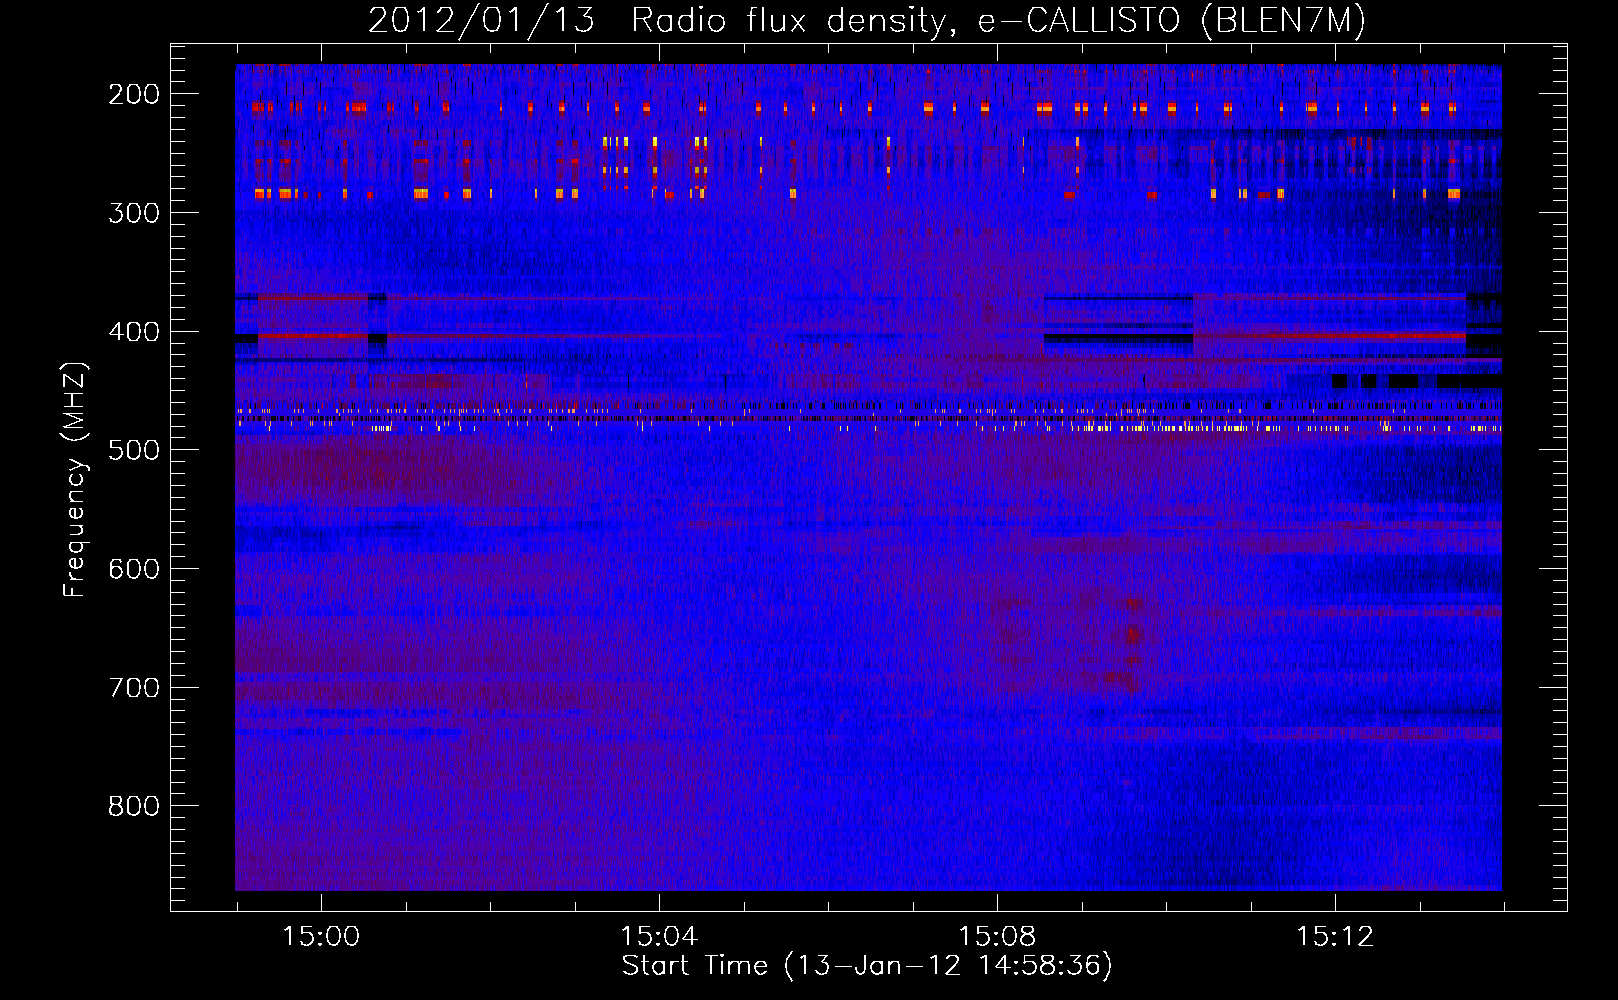1618x1000 pixels.
Task: Click the 600 frequency tick label
Action: pos(134,569)
